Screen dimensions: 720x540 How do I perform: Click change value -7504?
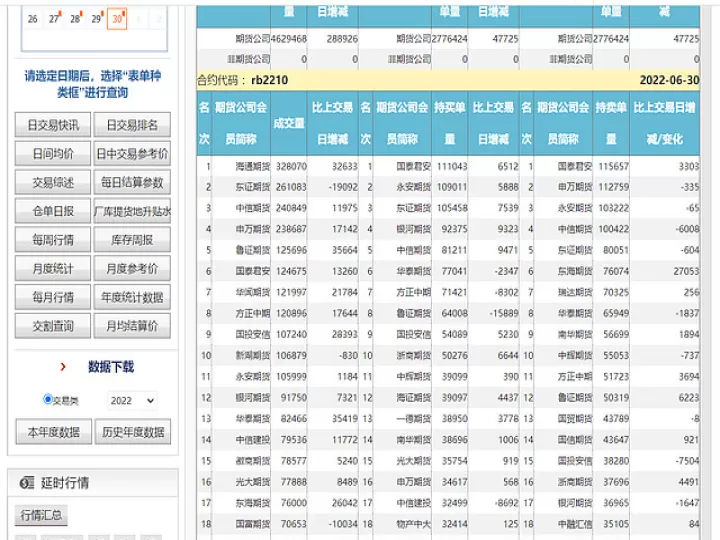coord(687,461)
